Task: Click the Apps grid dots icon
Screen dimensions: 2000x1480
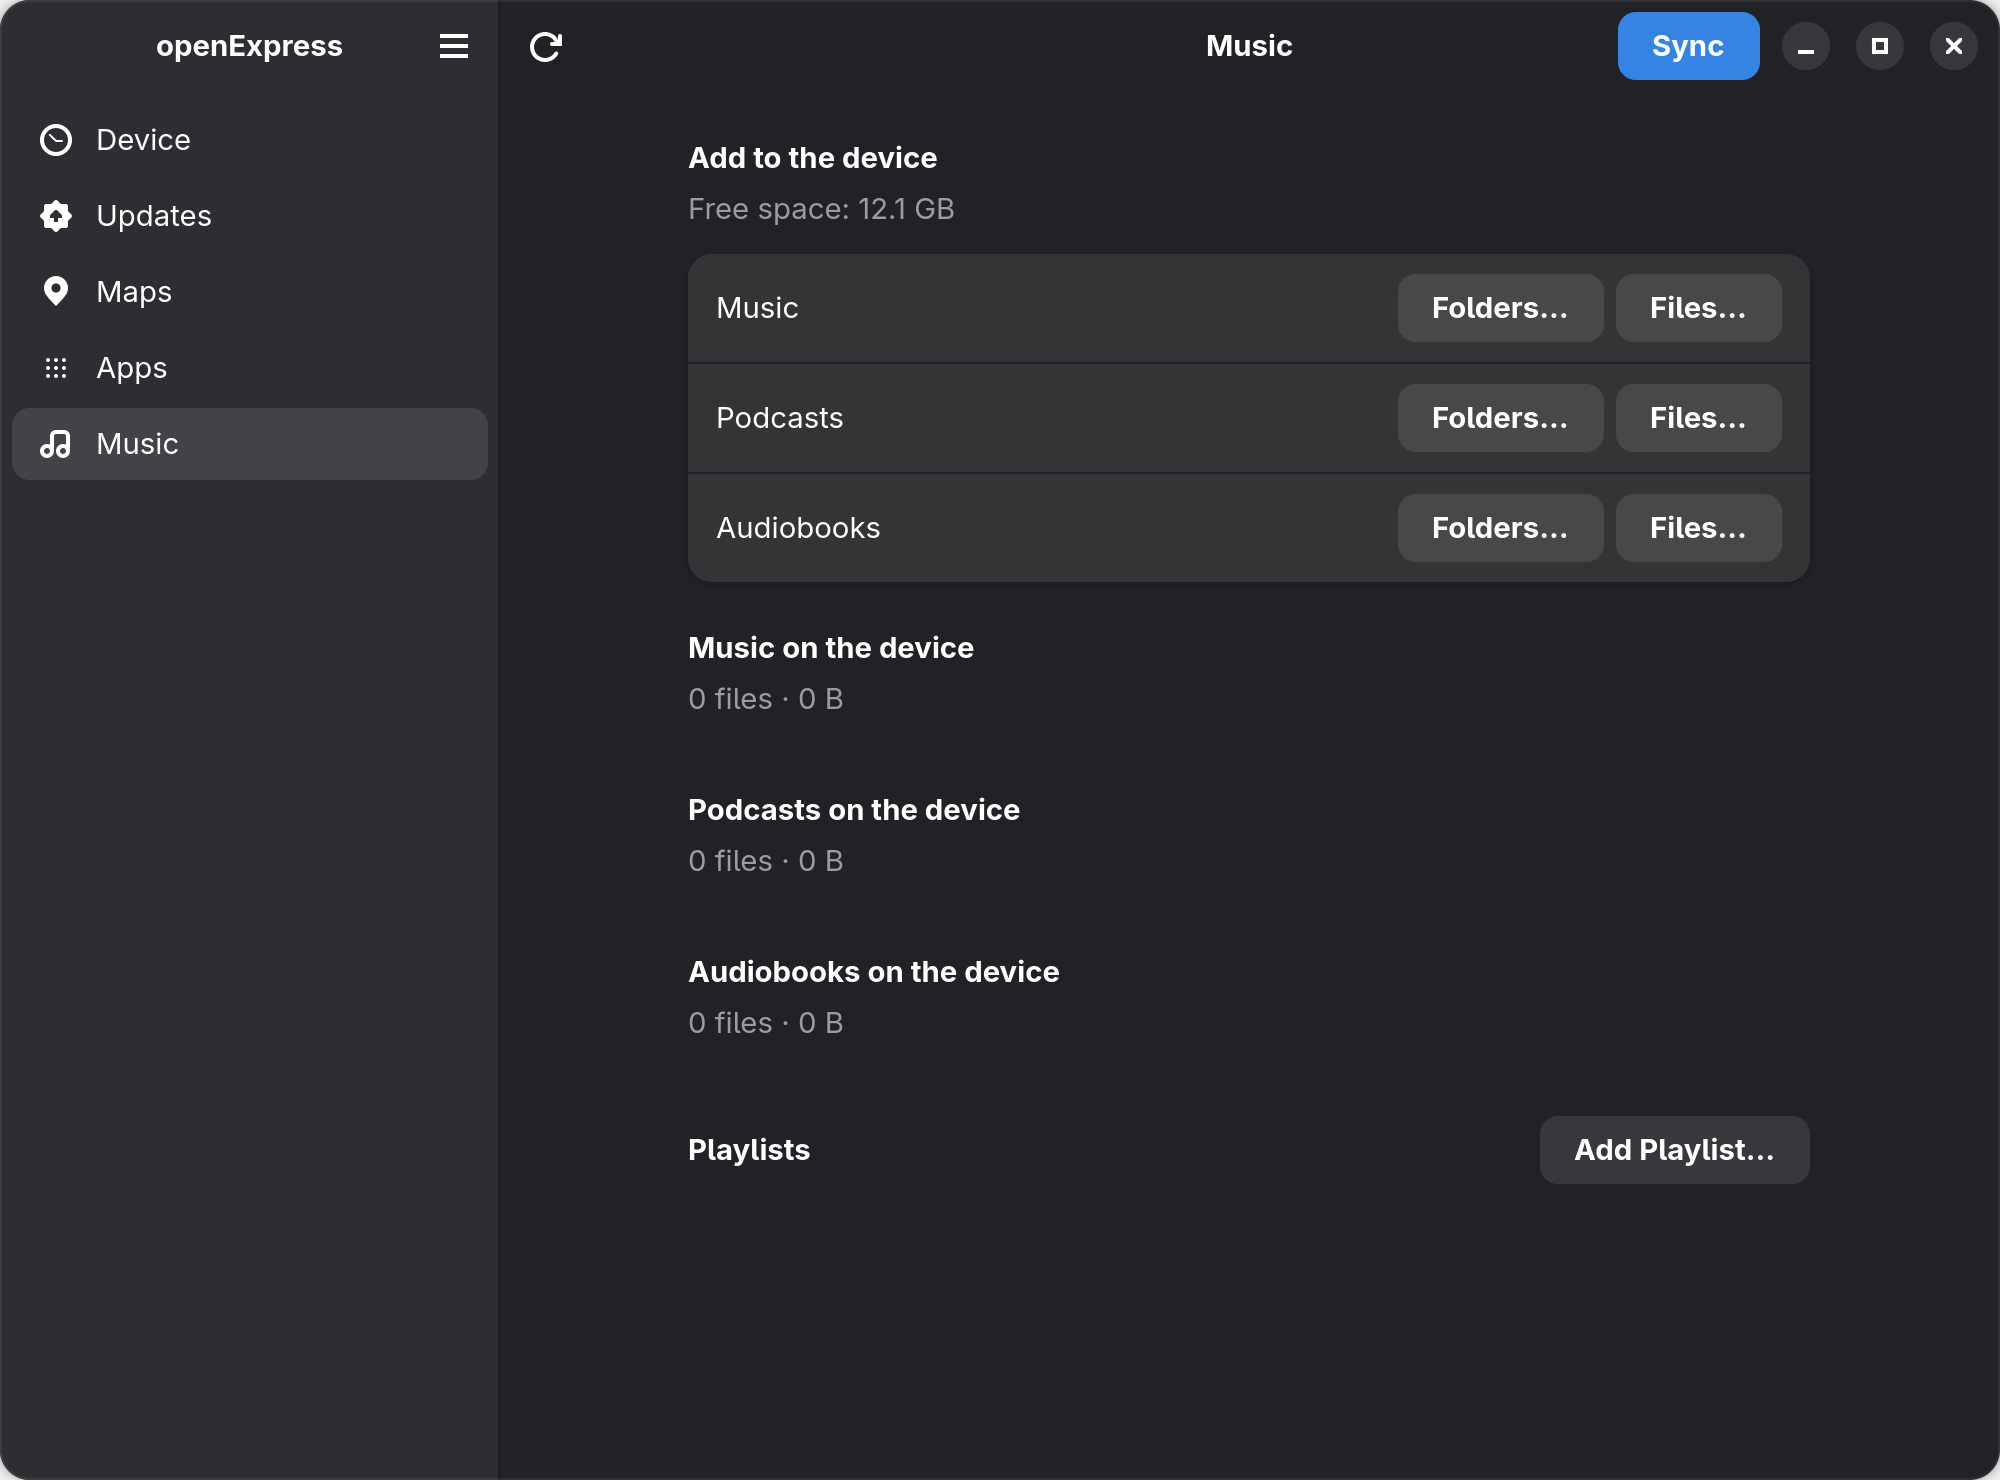Action: 56,368
